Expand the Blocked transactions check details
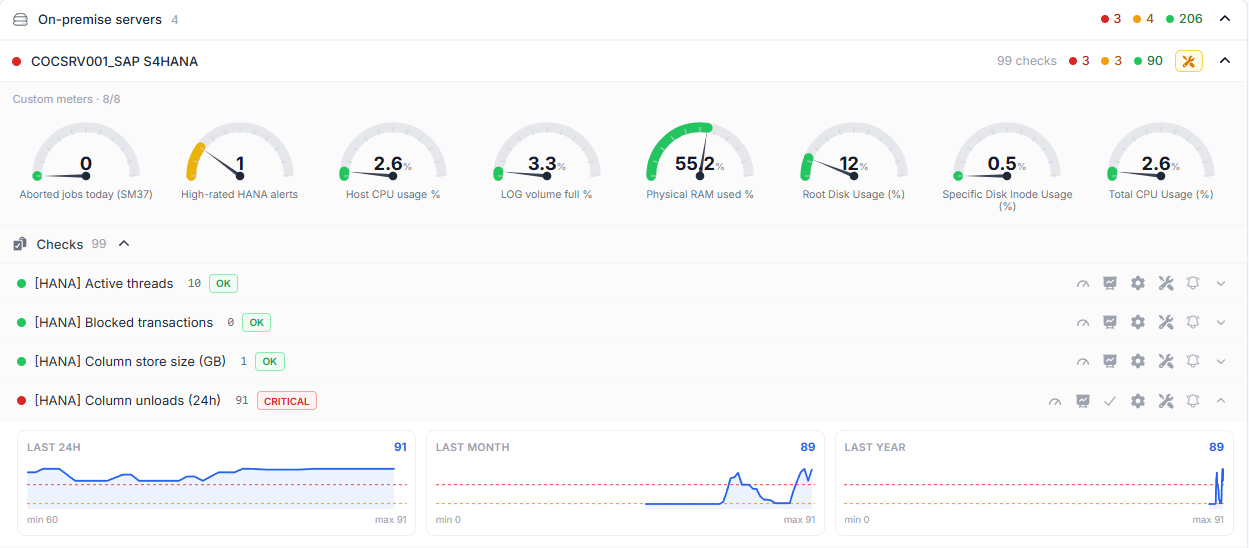This screenshot has height=548, width=1249. click(1221, 322)
